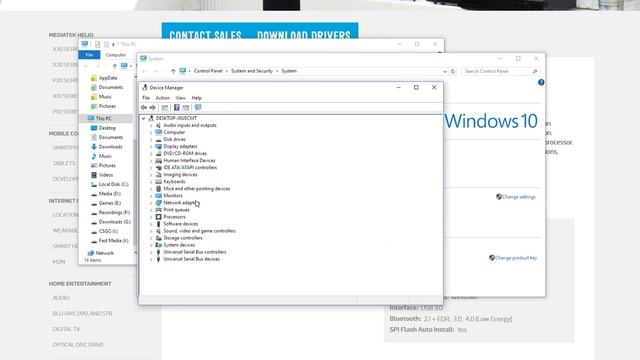640x360 pixels.
Task: Select the Videos folder in Explorer sidebar
Action: click(x=106, y=175)
